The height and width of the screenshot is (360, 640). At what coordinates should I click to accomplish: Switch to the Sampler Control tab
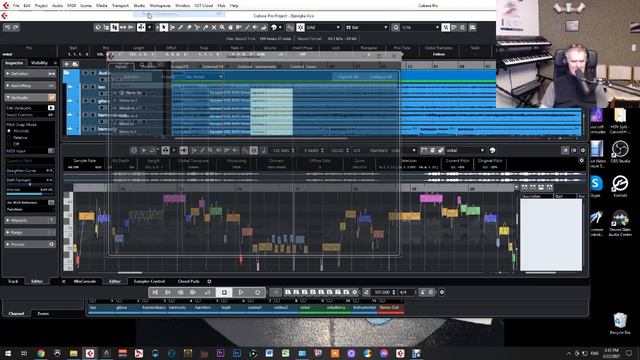(x=149, y=281)
